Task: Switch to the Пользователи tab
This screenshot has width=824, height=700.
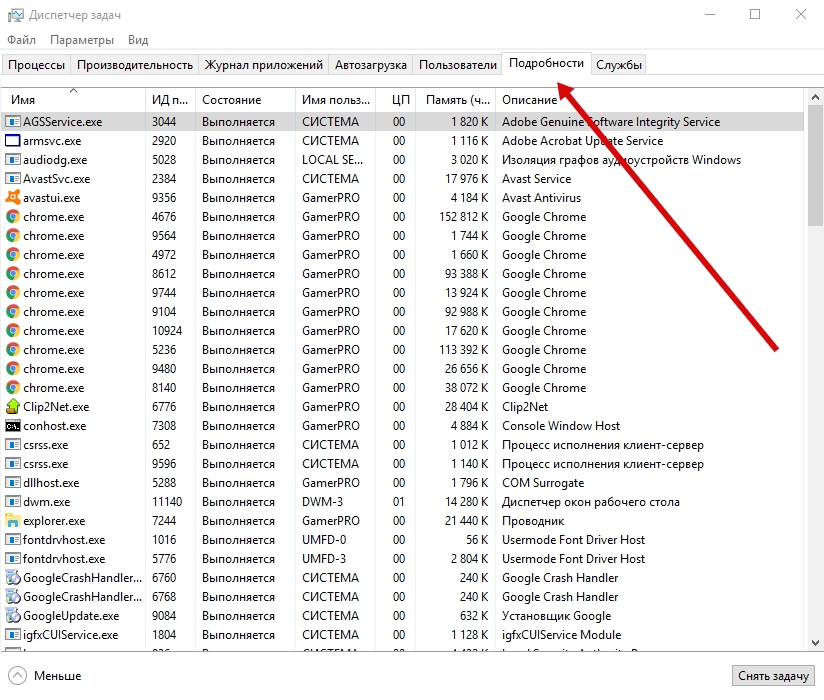Action: click(x=457, y=65)
